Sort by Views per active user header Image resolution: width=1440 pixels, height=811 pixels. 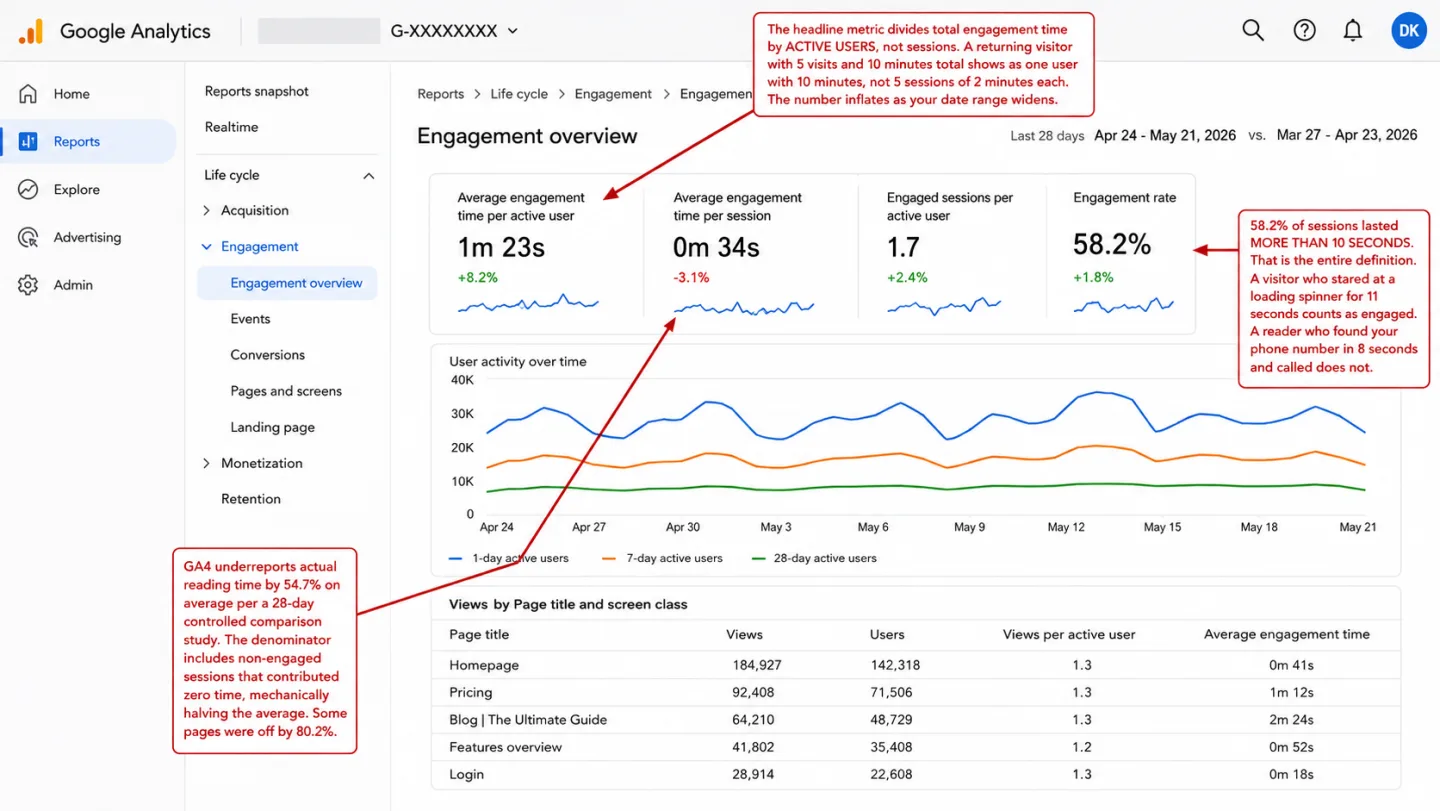[x=1069, y=634]
